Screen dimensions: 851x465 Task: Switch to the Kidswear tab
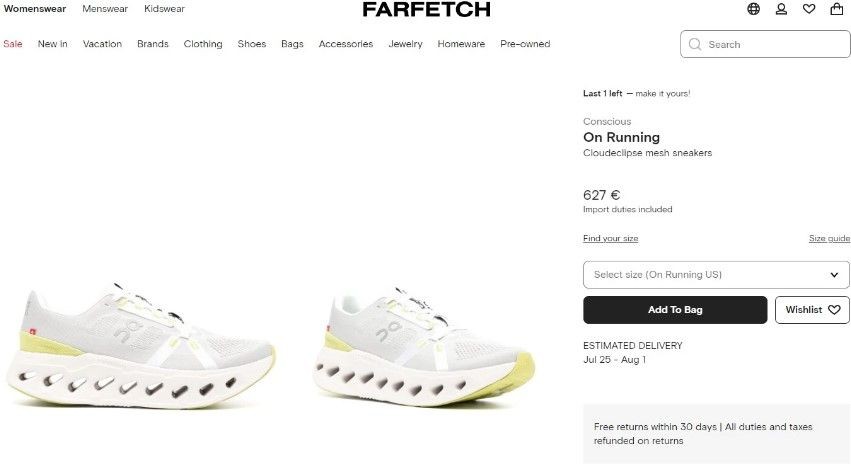point(164,9)
